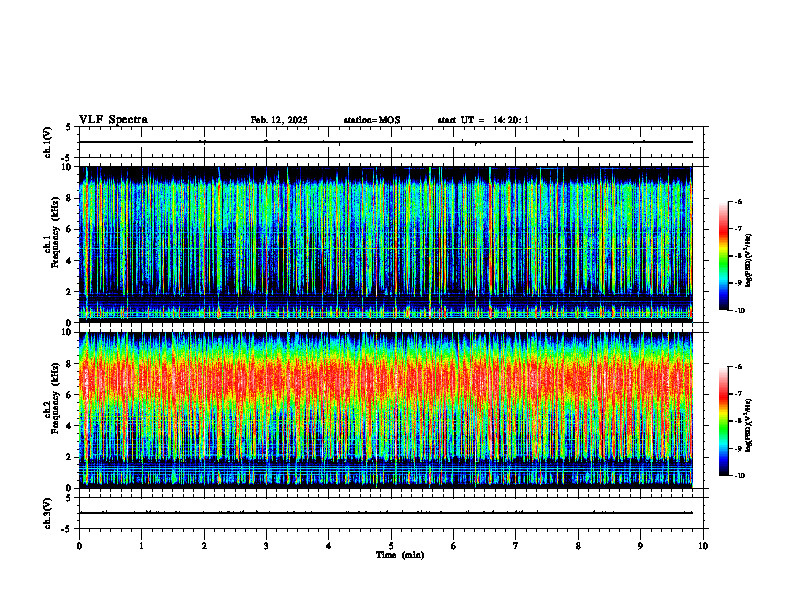Click the 'ch.1(V)' axis label
This screenshot has width=792, height=612.
point(48,142)
